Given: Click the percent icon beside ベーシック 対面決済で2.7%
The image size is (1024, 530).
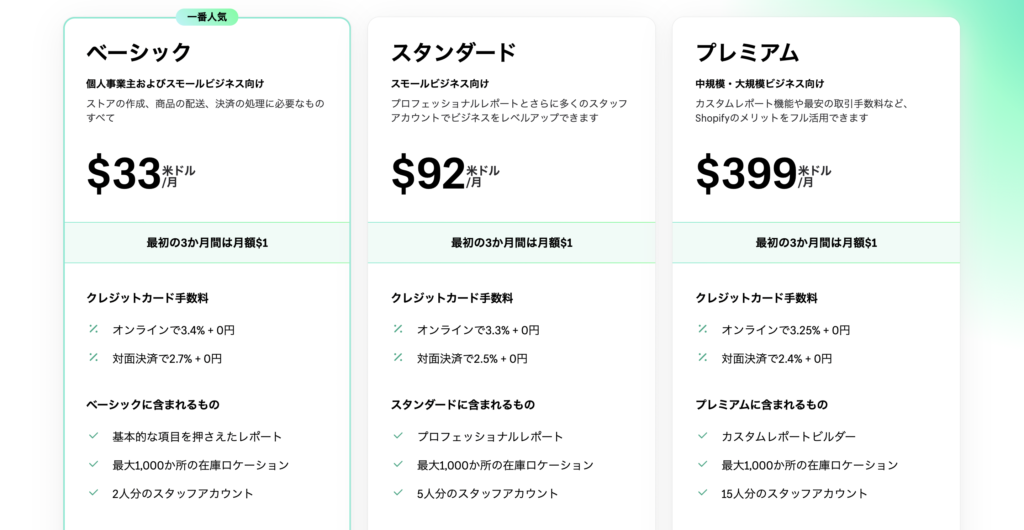Looking at the screenshot, I should [93, 357].
